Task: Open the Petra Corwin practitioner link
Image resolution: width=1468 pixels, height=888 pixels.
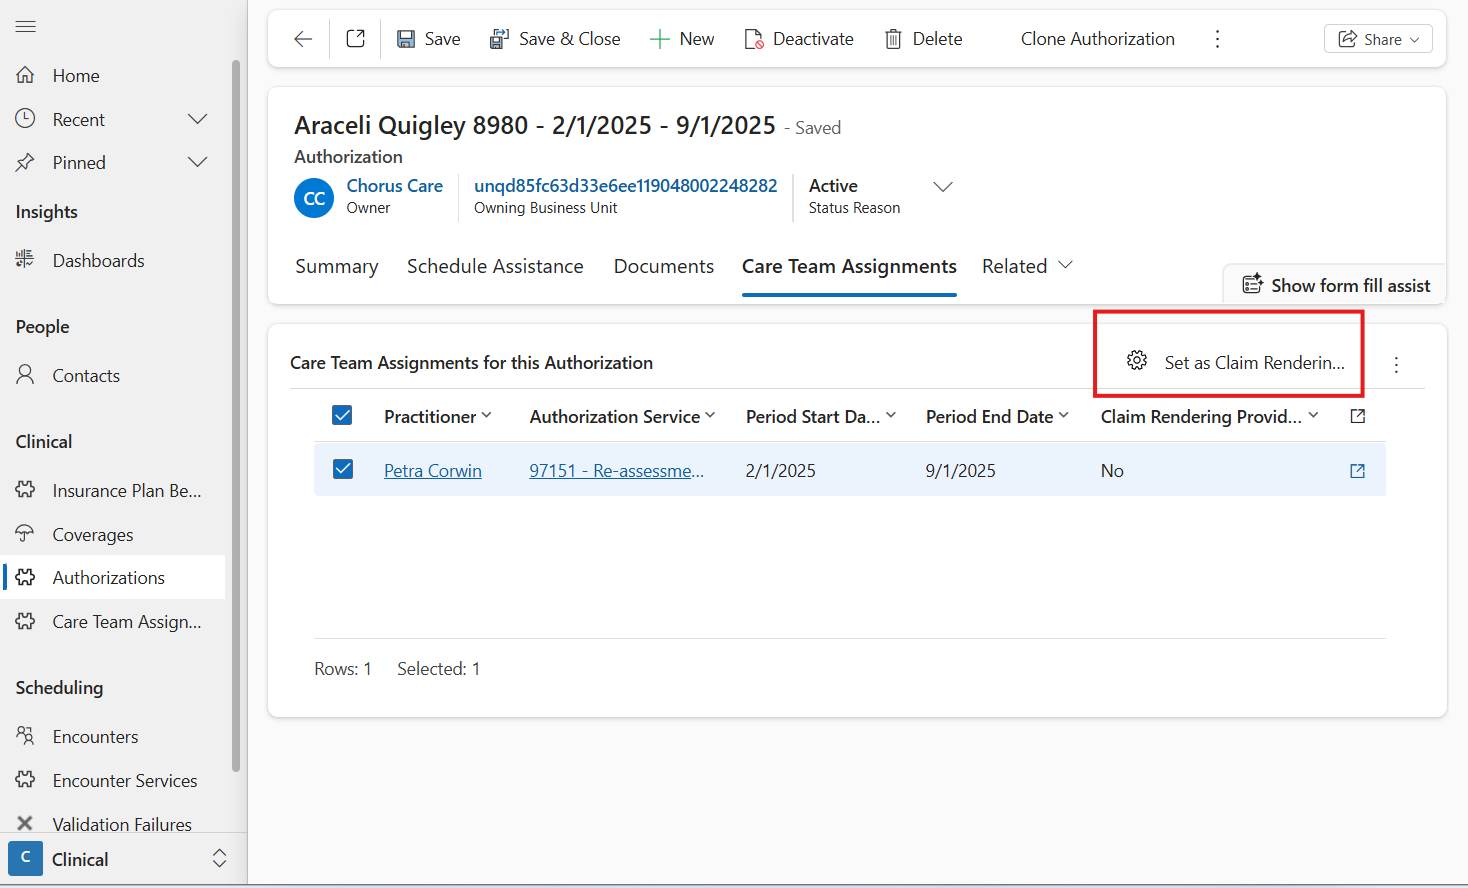Action: 433,471
